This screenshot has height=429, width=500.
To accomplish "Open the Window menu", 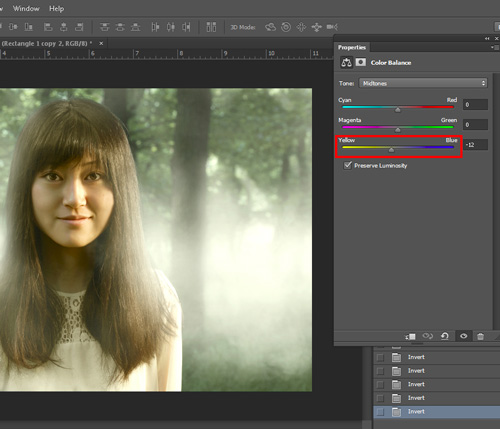I will [26, 9].
